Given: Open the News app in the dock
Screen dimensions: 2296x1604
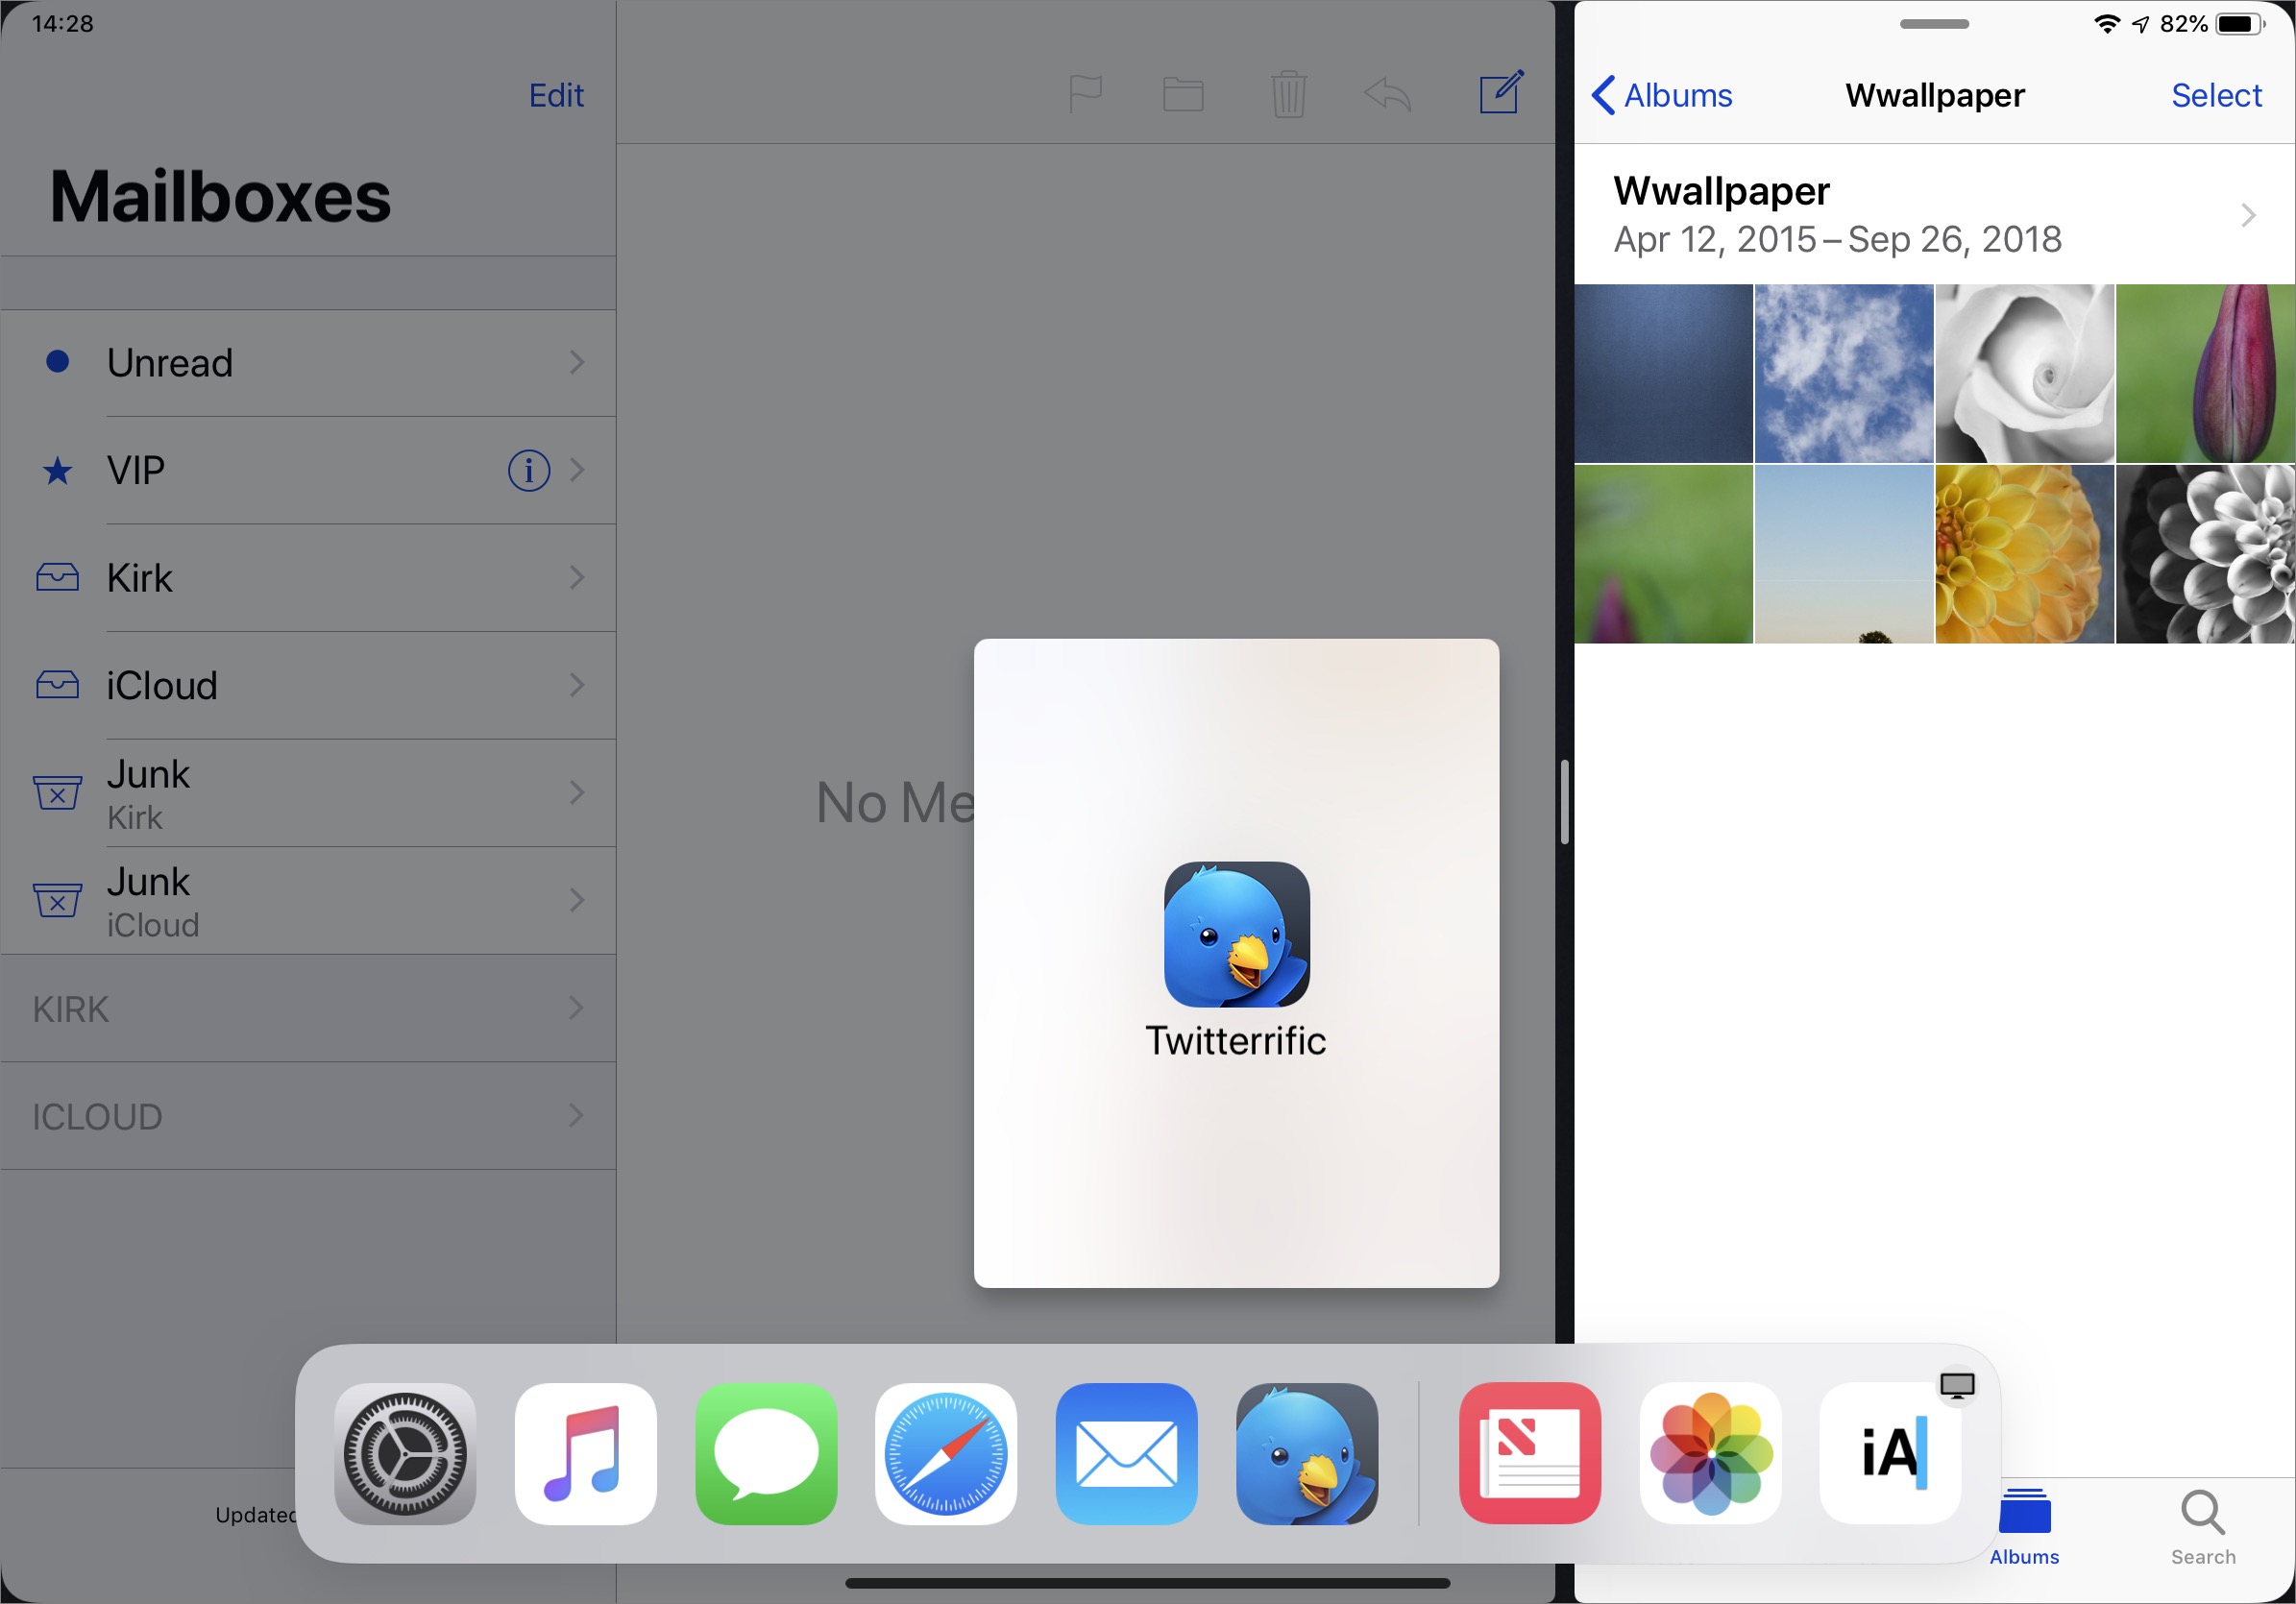Looking at the screenshot, I should [1530, 1453].
